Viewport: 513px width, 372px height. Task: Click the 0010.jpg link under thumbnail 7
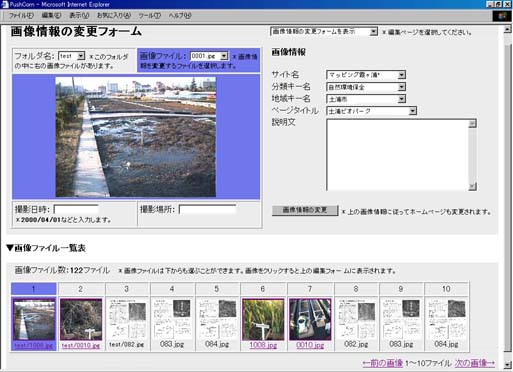[x=310, y=345]
